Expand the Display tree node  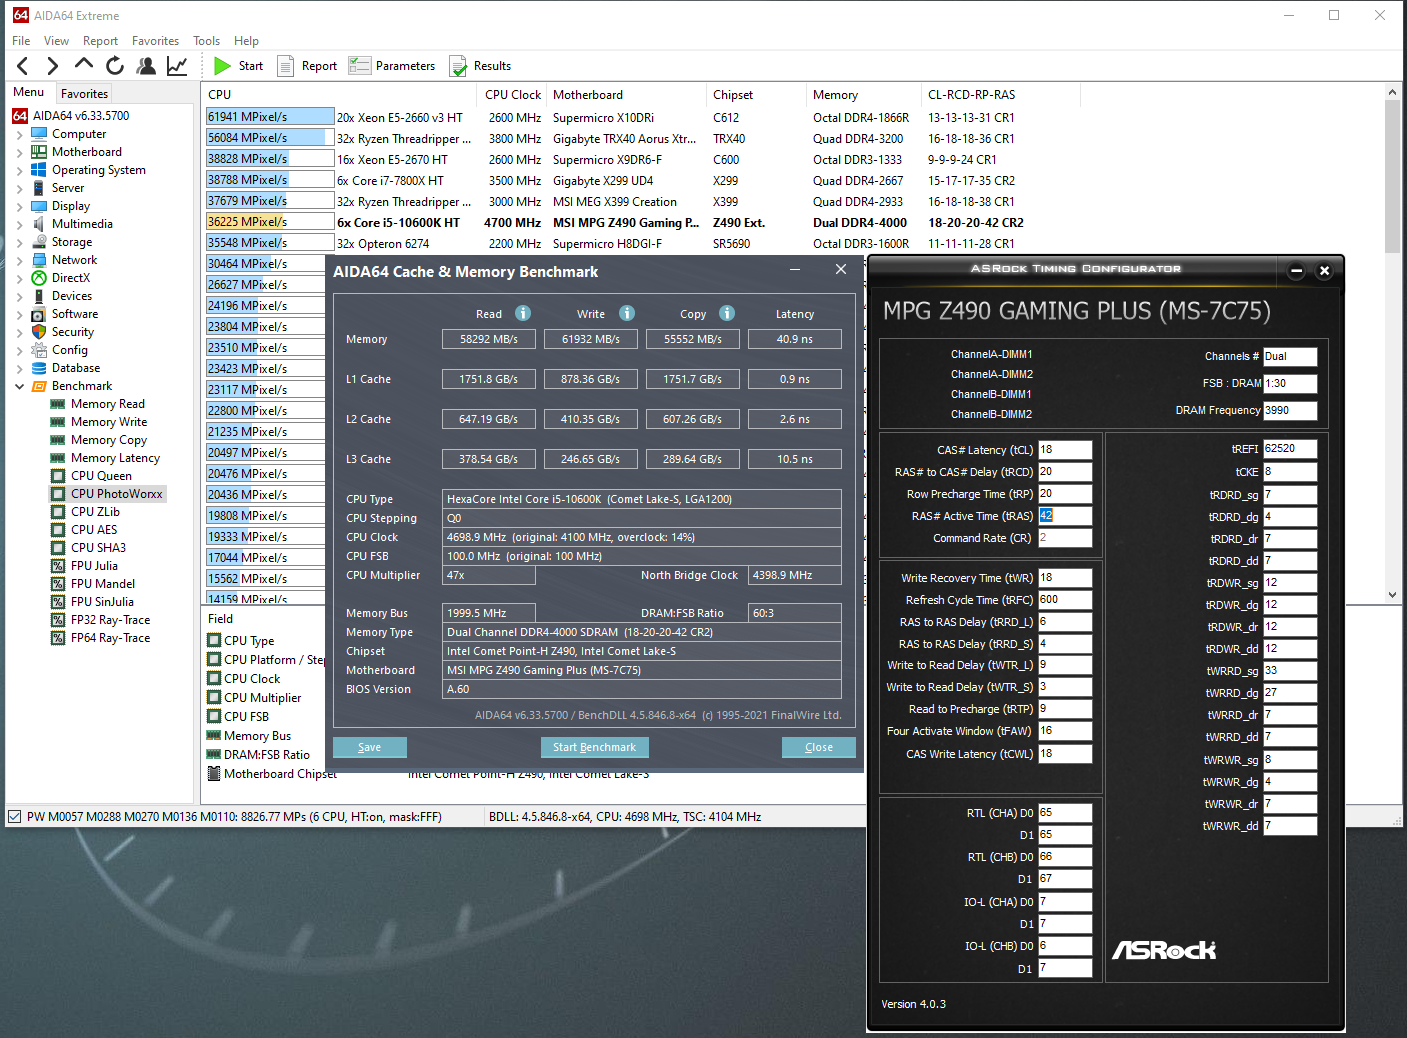point(19,206)
